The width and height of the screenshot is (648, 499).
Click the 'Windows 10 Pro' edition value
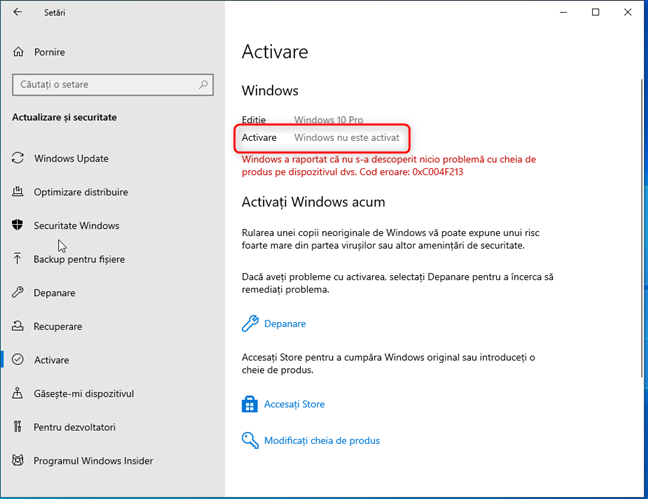pos(329,120)
